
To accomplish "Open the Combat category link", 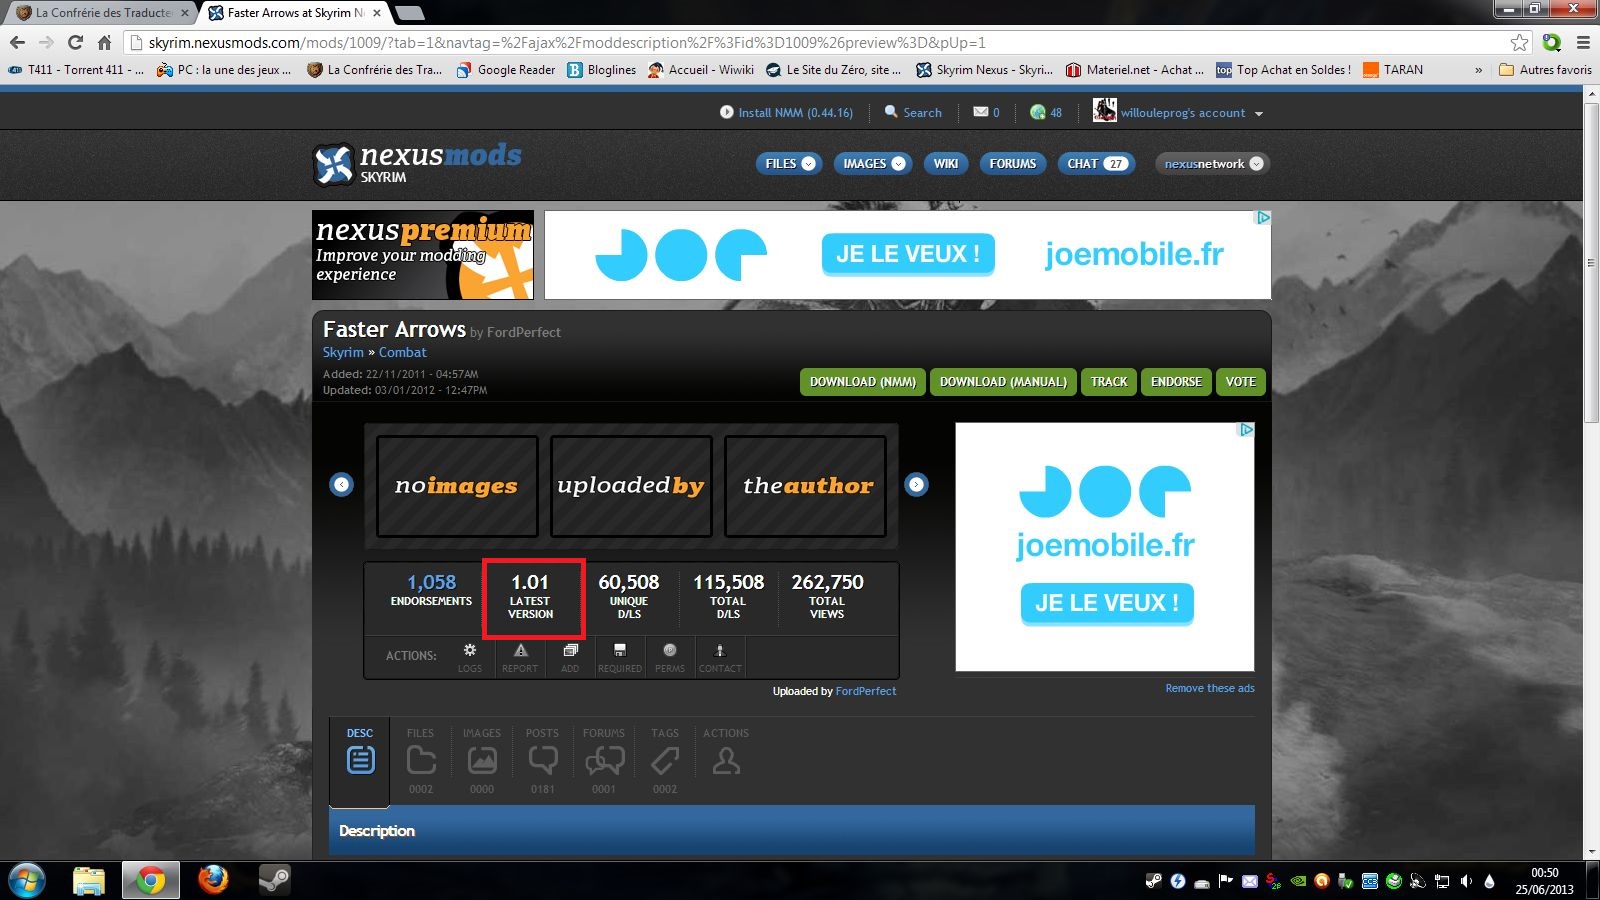I will point(402,352).
